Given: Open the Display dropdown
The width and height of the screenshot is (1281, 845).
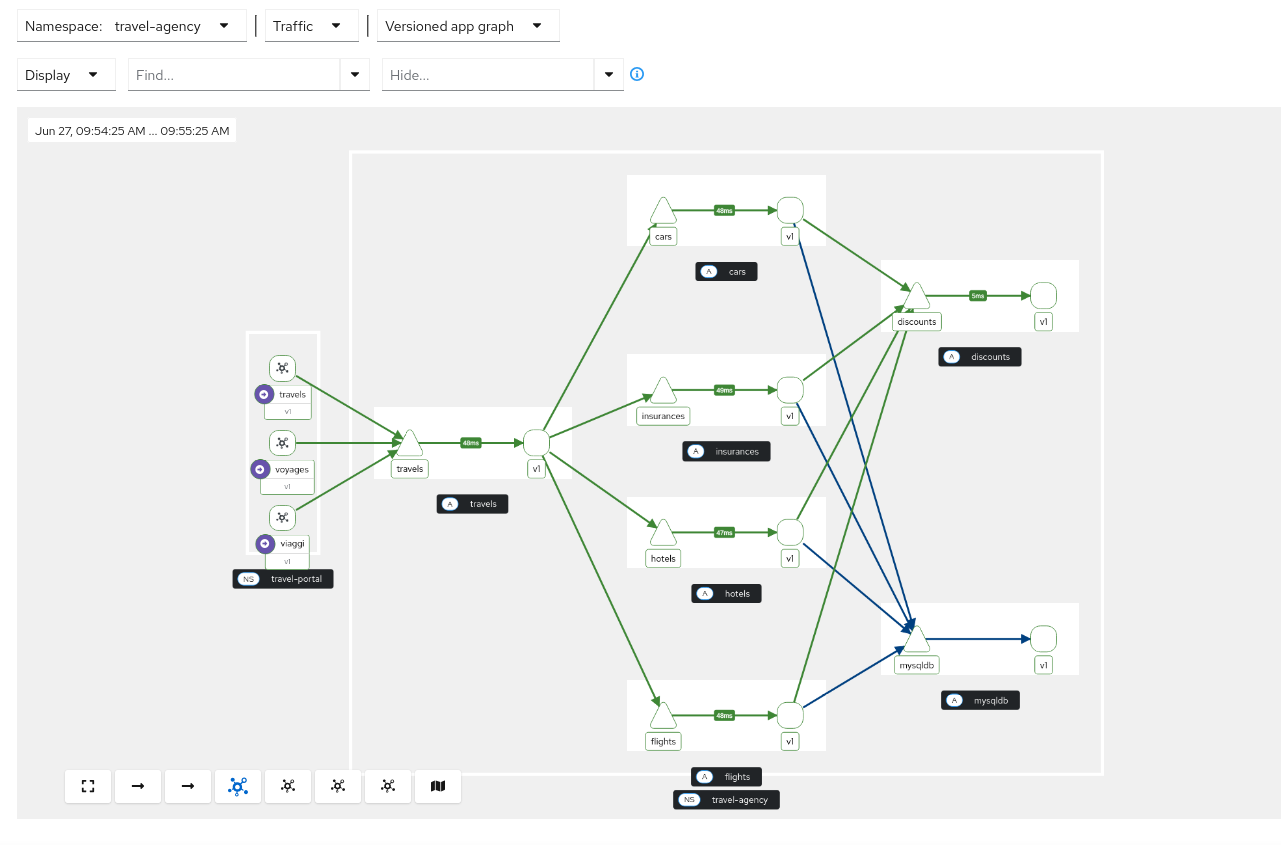Looking at the screenshot, I should tap(65, 74).
